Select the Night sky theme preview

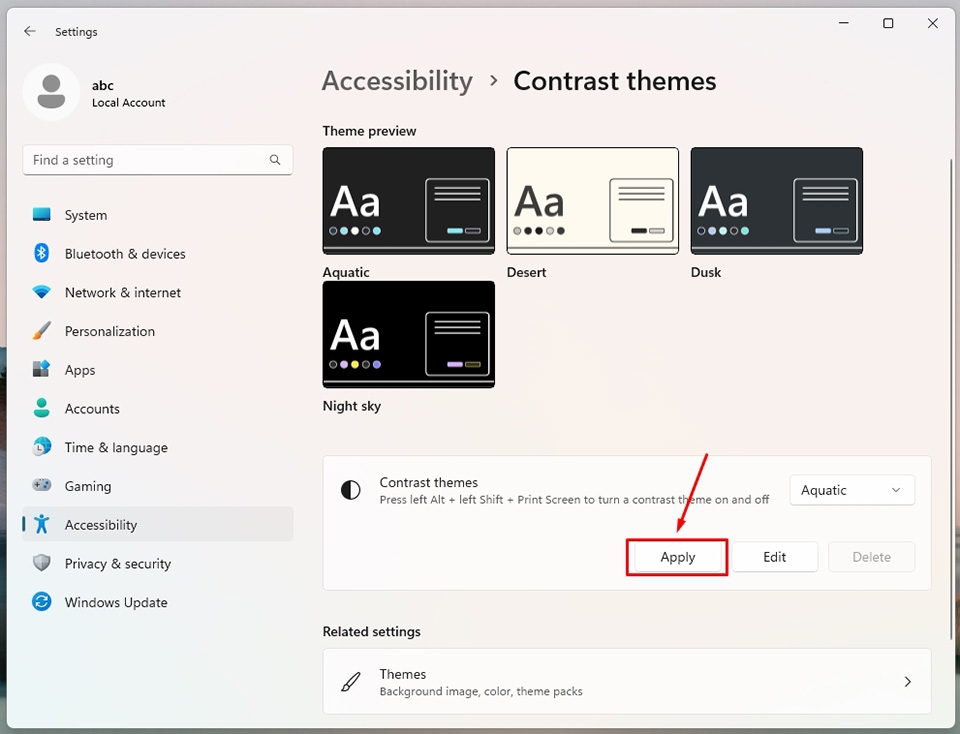[408, 334]
